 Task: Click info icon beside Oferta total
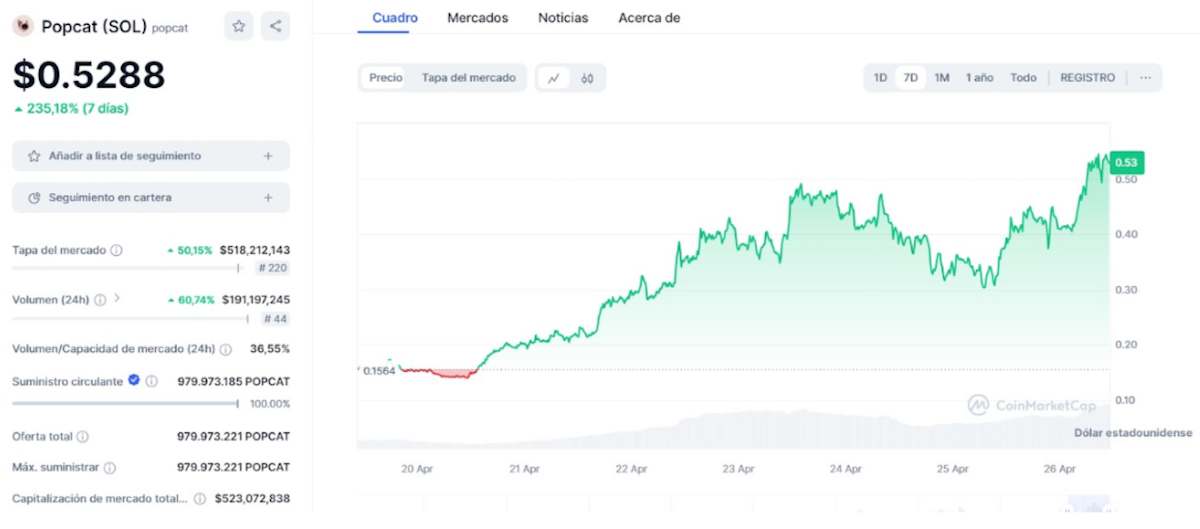coord(83,437)
